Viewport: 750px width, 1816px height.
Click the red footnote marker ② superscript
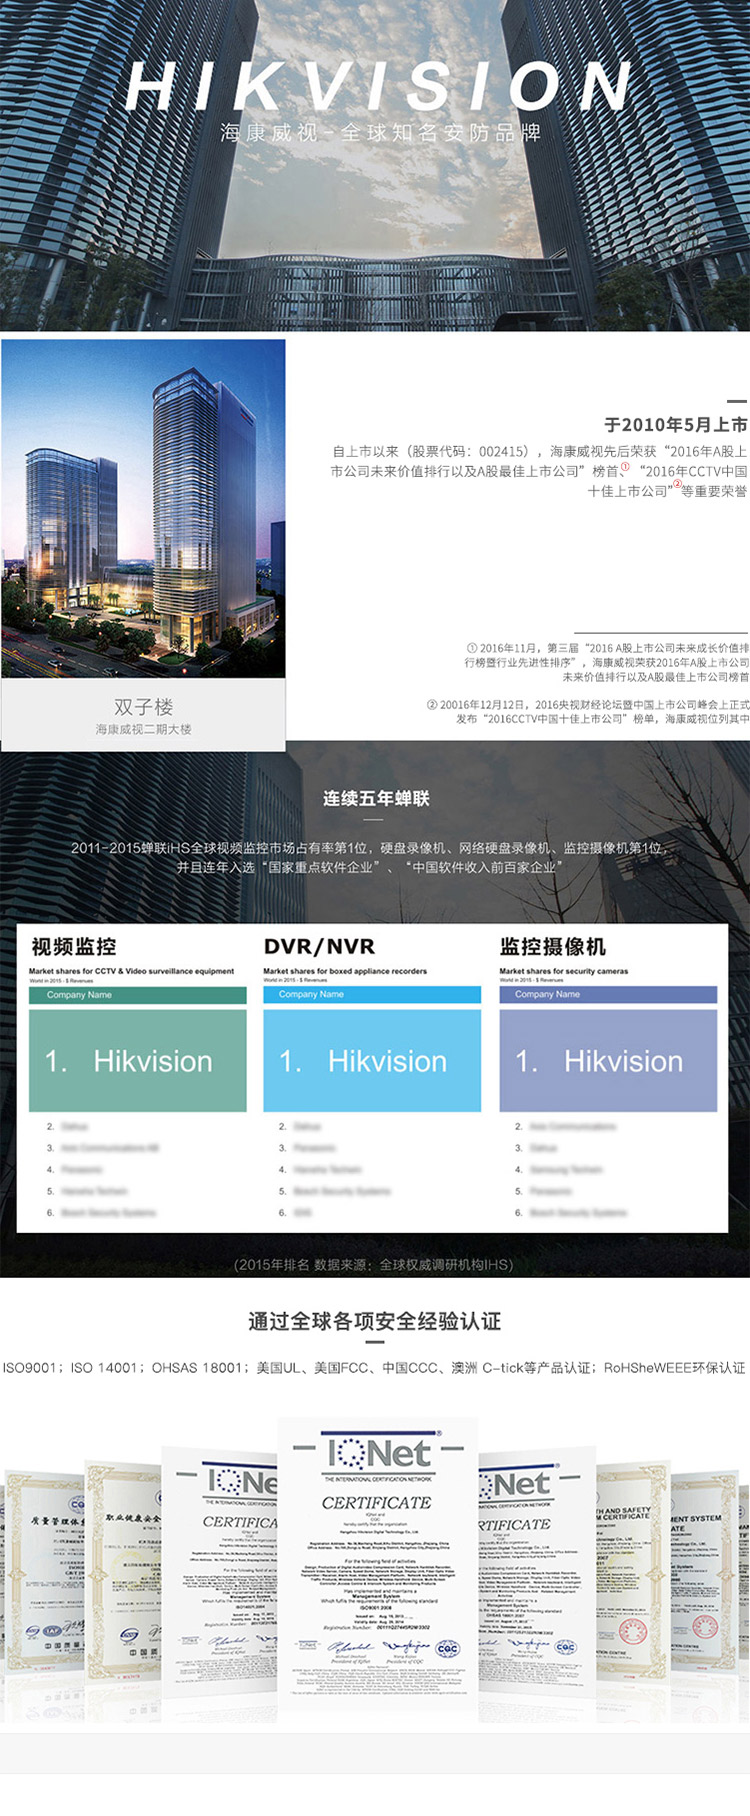[x=677, y=485]
